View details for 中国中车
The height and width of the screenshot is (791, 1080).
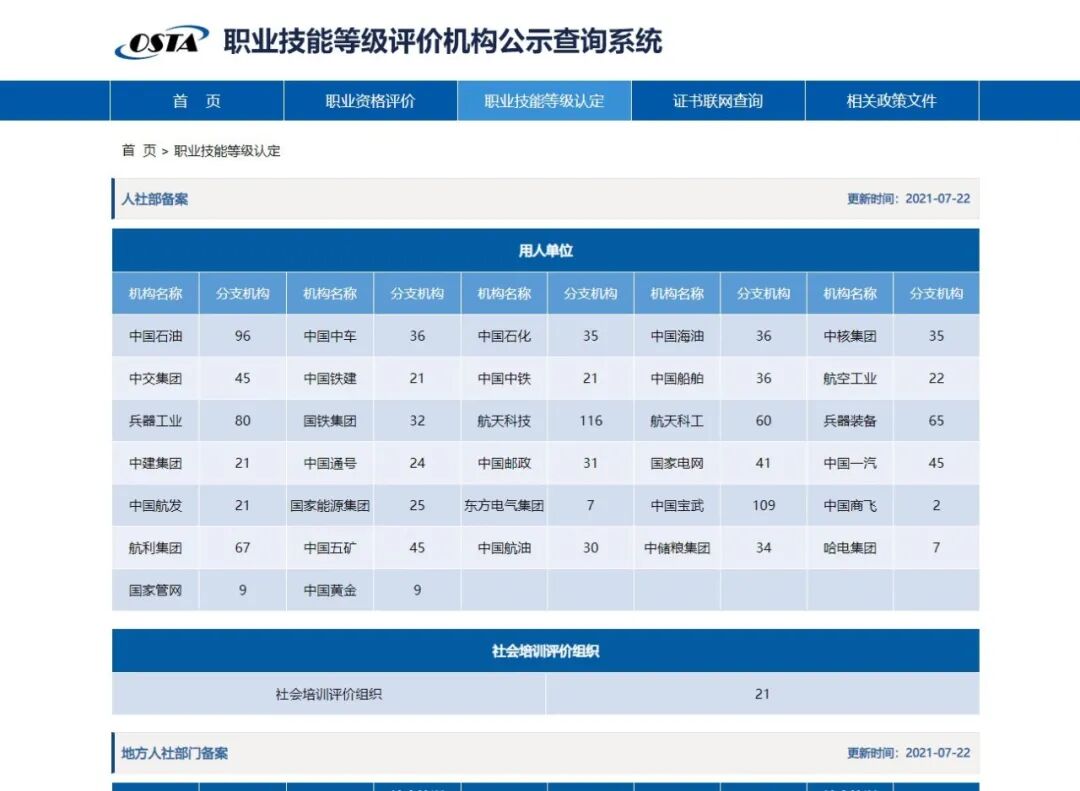tap(329, 336)
